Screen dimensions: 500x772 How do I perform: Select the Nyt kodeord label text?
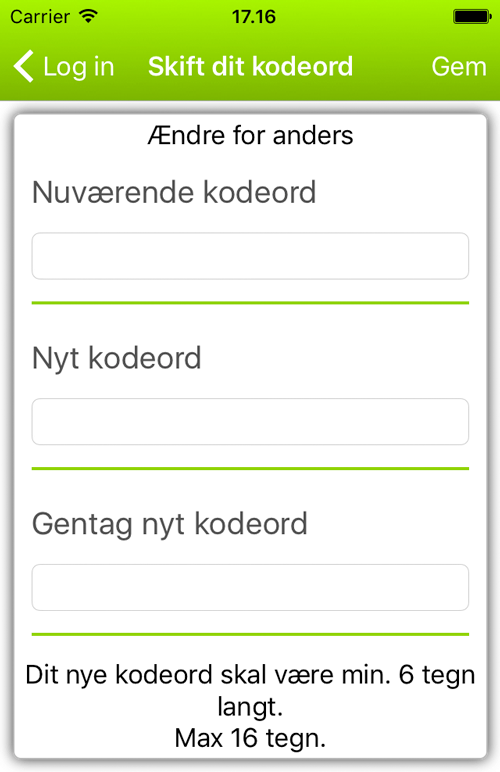point(117,359)
